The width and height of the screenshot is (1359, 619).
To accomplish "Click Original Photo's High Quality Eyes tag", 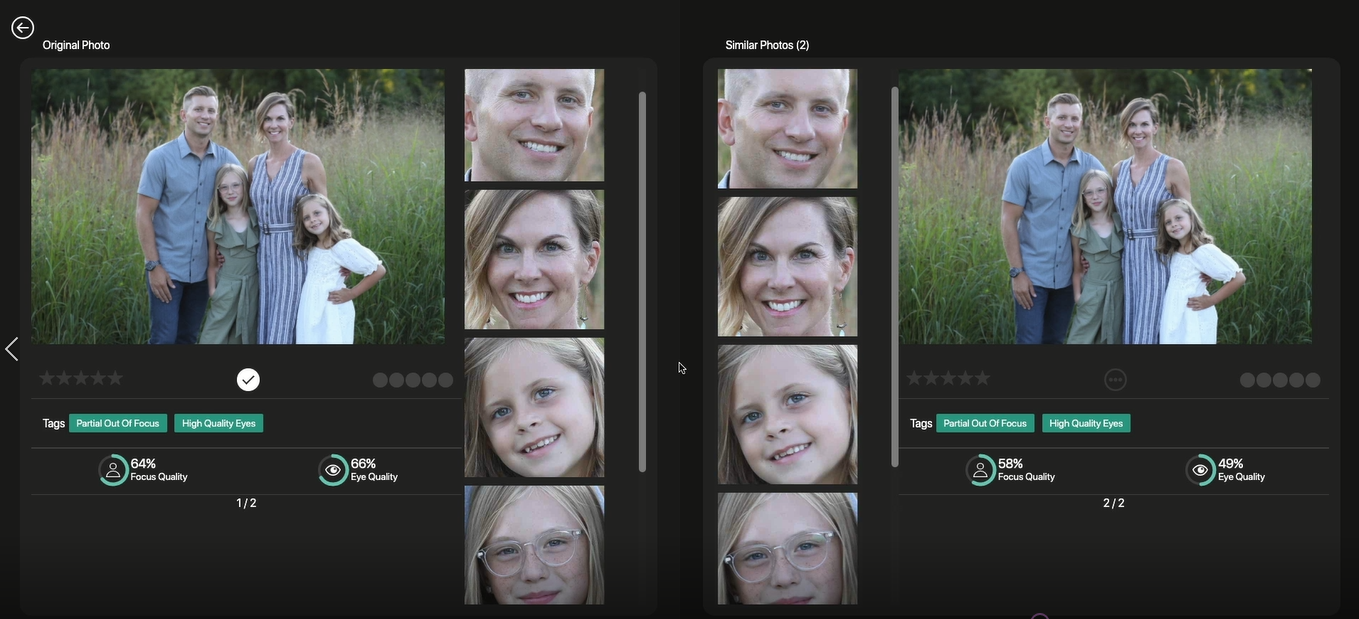I will point(219,423).
